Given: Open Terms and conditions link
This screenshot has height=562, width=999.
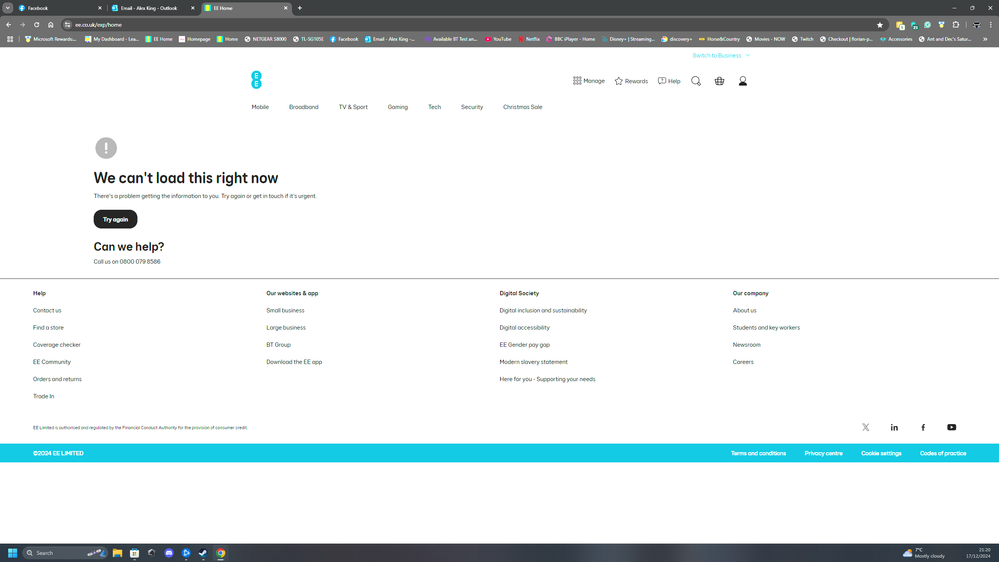Looking at the screenshot, I should pos(758,454).
